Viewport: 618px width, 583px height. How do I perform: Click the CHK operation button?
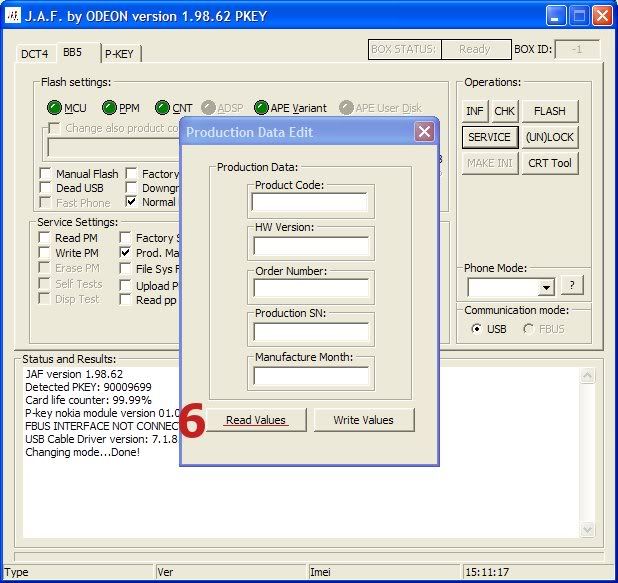coord(504,111)
